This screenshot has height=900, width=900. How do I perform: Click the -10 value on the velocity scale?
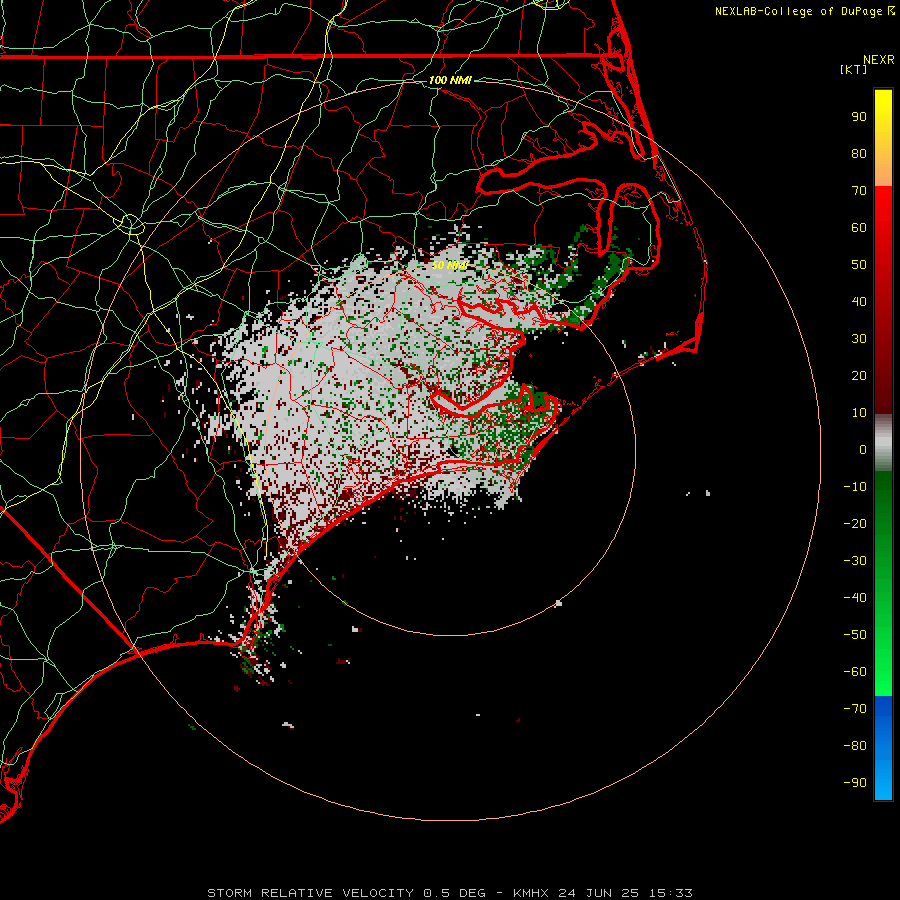(855, 487)
